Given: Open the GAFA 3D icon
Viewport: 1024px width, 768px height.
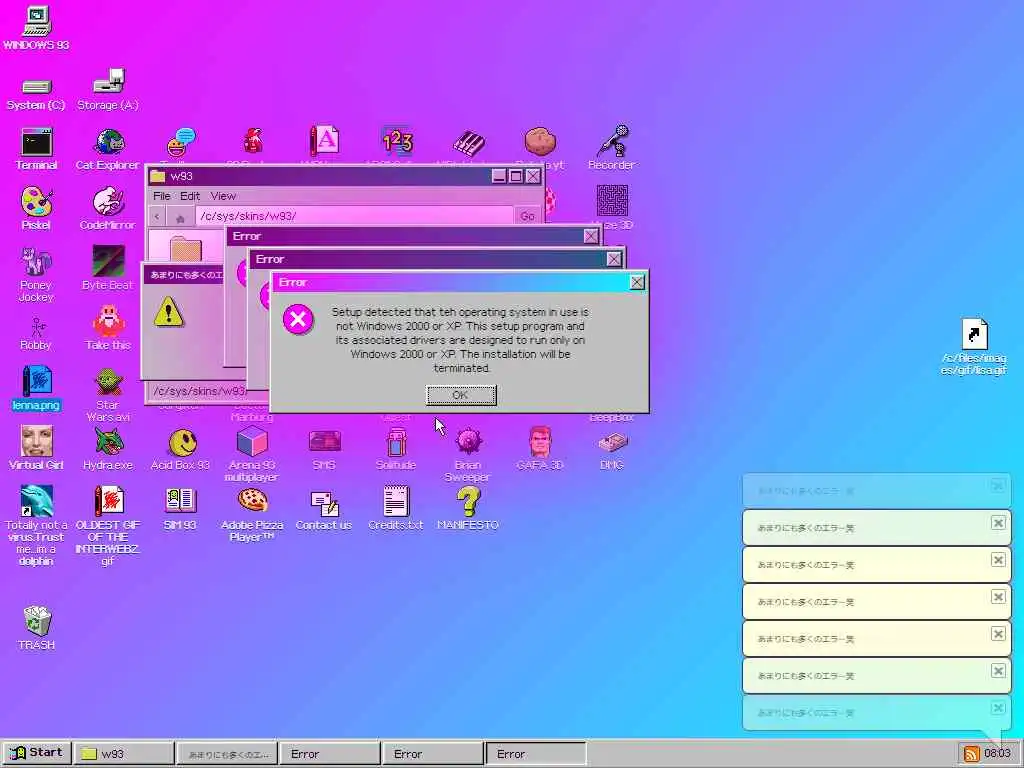Looking at the screenshot, I should pos(540,441).
